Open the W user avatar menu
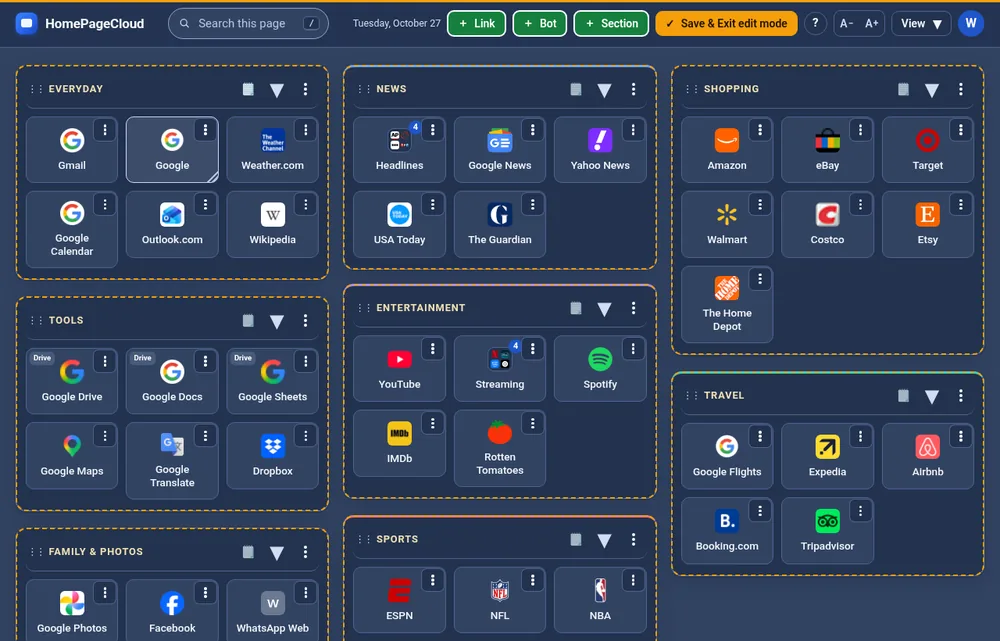1000x641 pixels. 971,24
